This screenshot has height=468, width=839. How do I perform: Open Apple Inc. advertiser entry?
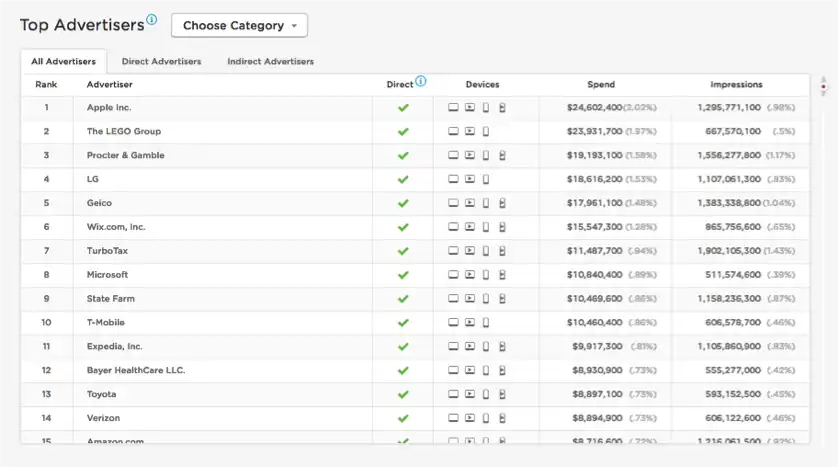coord(109,108)
